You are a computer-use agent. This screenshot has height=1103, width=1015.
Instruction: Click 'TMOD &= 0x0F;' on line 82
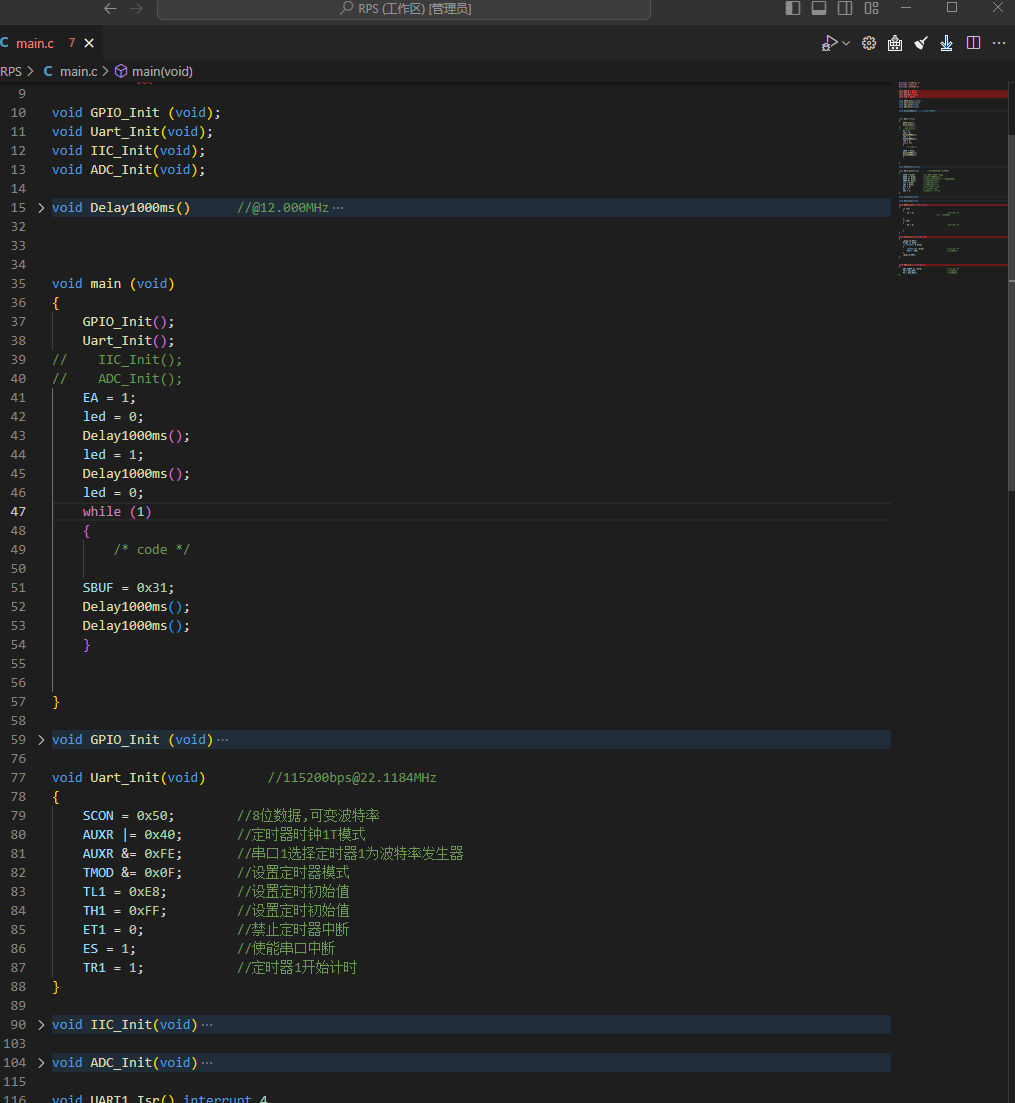coord(132,872)
